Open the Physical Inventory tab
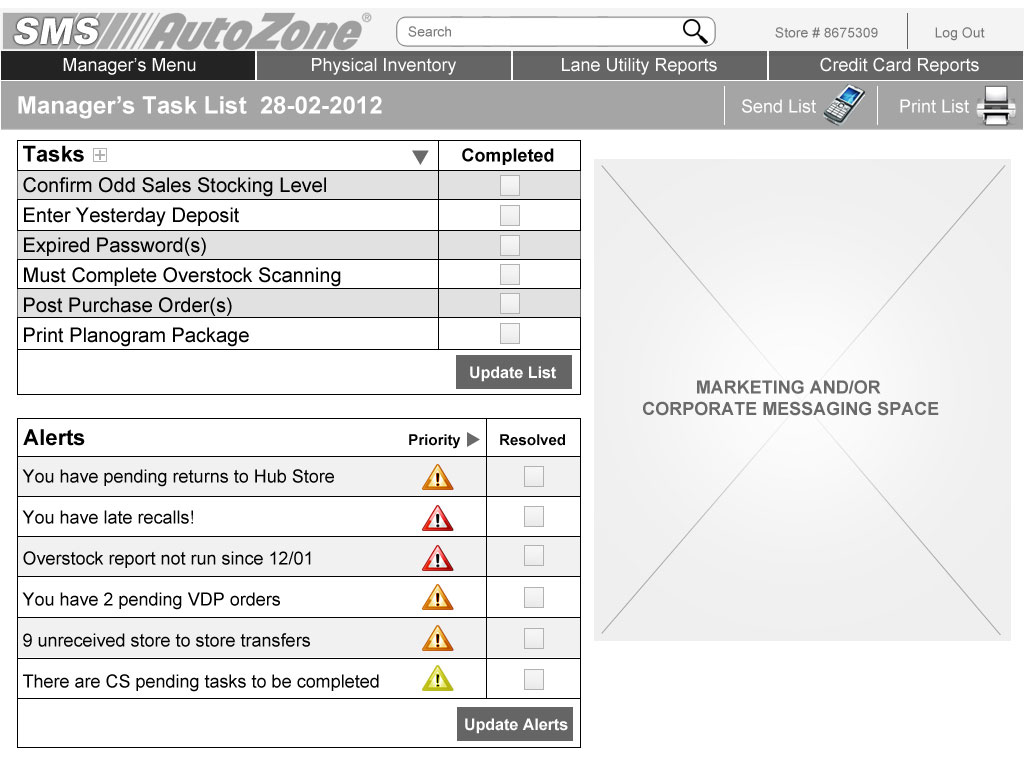This screenshot has width=1024, height=768. click(x=383, y=65)
